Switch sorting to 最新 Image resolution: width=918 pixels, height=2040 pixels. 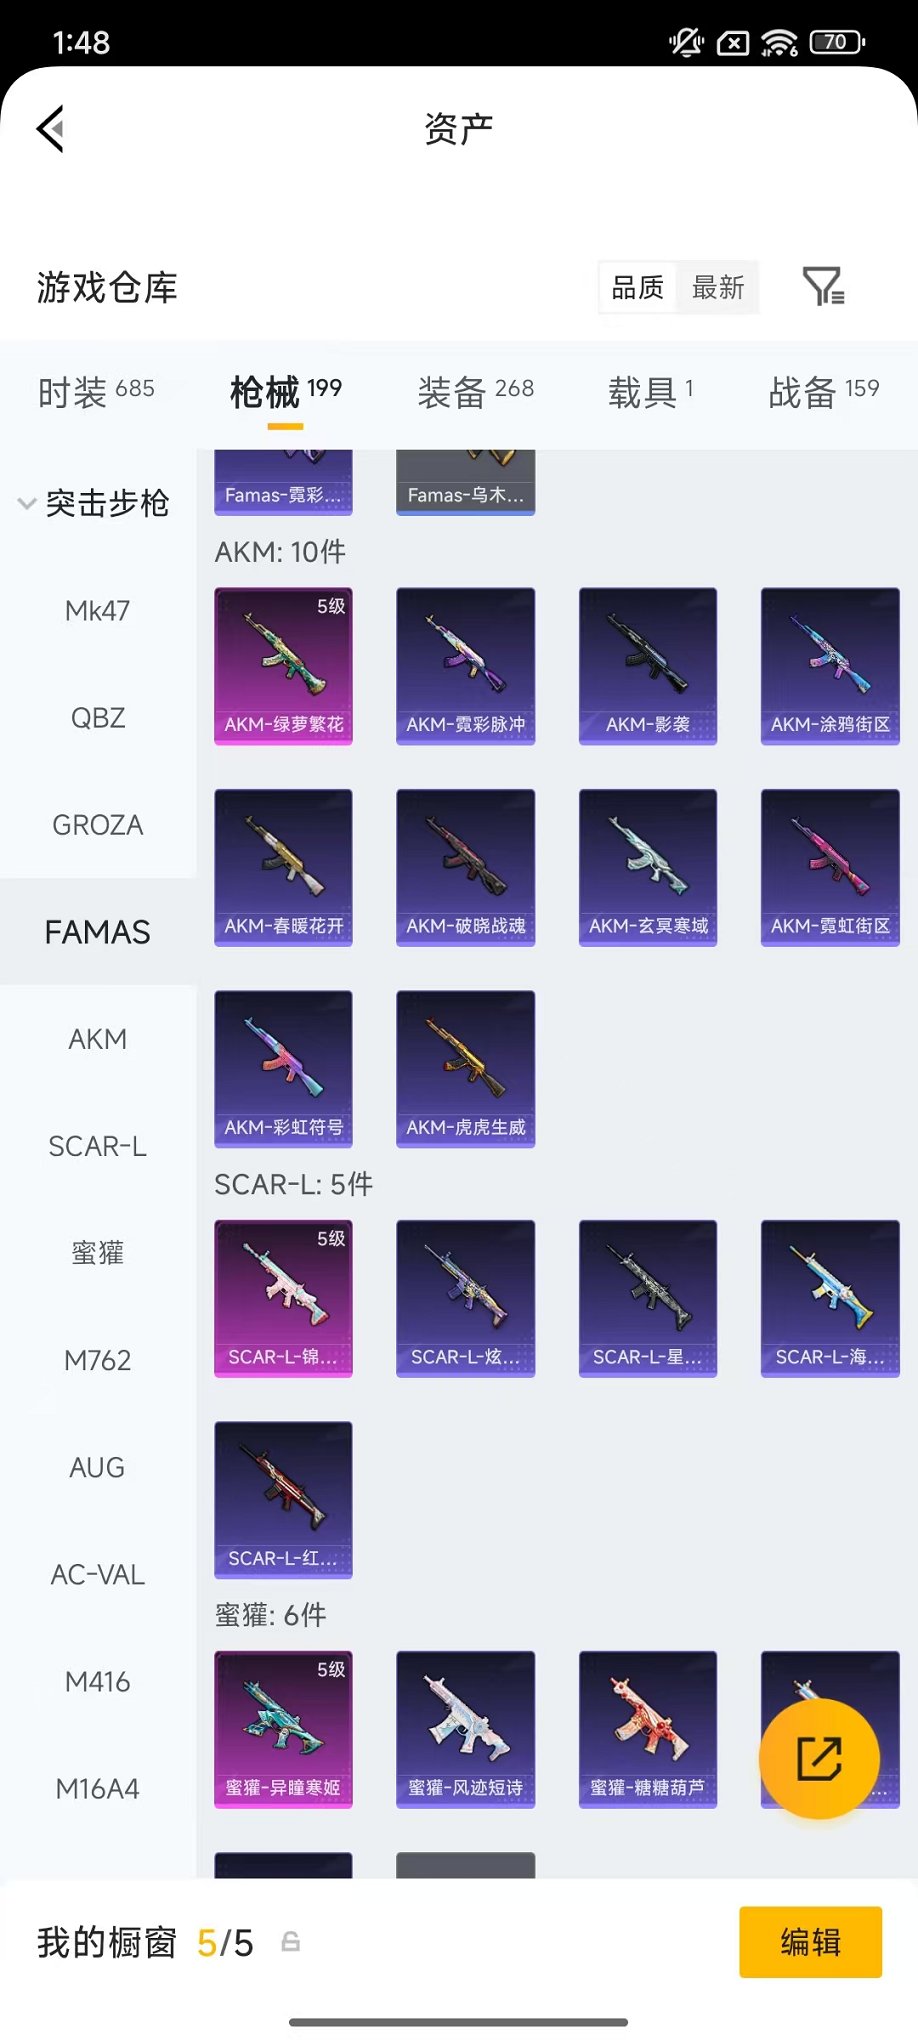718,288
